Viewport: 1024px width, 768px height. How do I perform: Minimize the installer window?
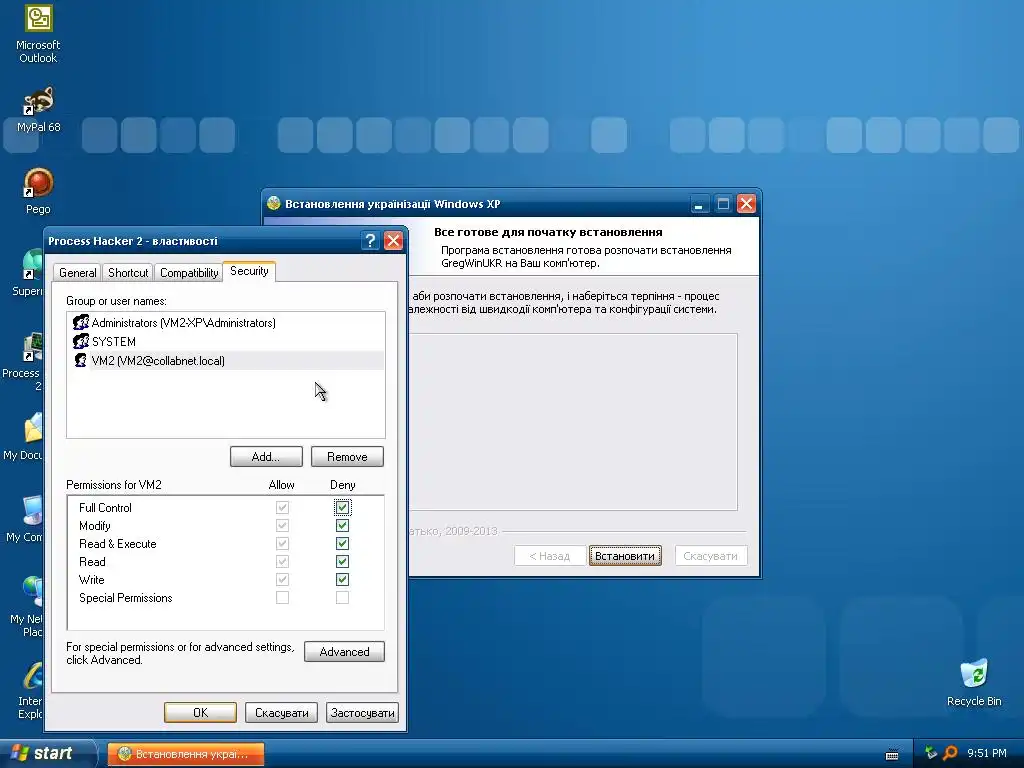tap(699, 204)
